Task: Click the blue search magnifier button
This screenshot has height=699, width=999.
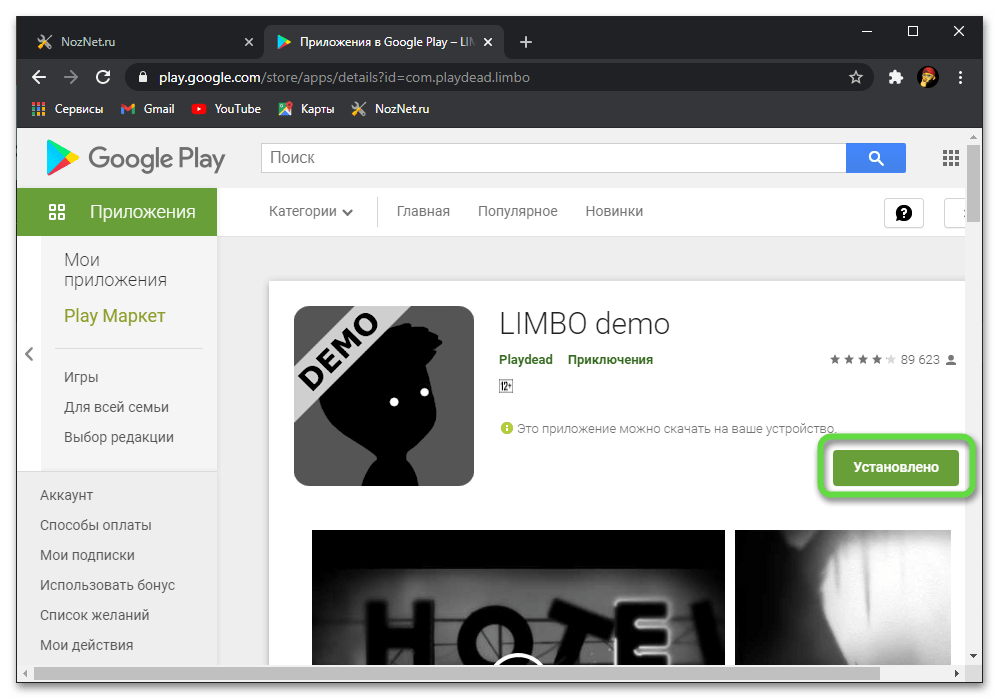Action: tap(875, 158)
